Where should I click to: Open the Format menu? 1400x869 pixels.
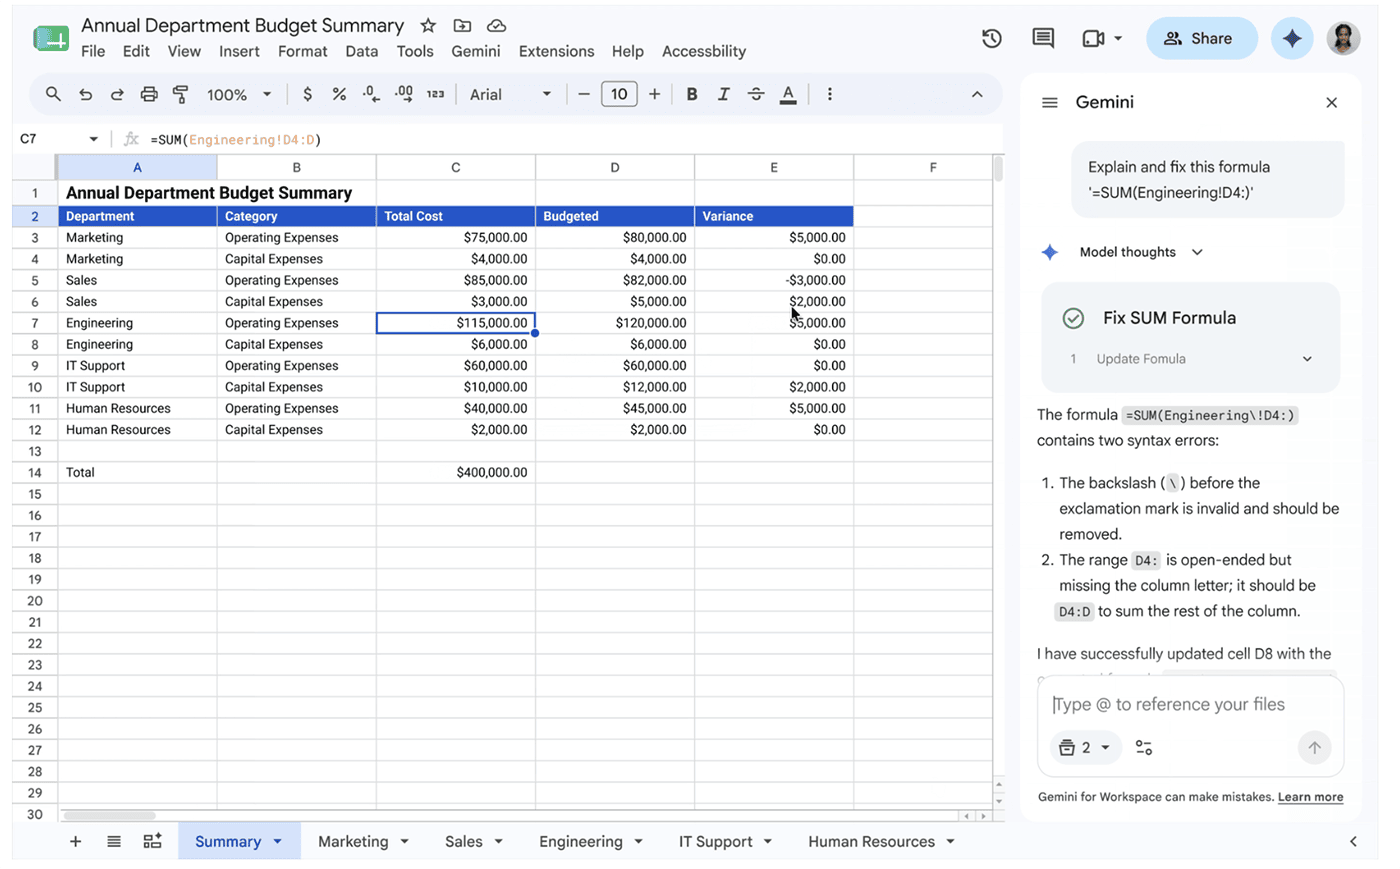(302, 51)
